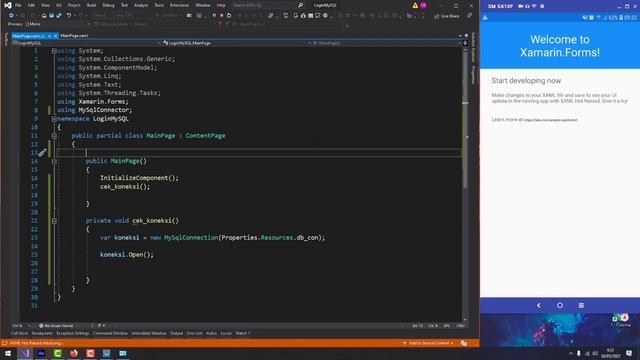Collapse the namespace LoginMySQL block
This screenshot has width=640, height=360.
click(x=54, y=119)
